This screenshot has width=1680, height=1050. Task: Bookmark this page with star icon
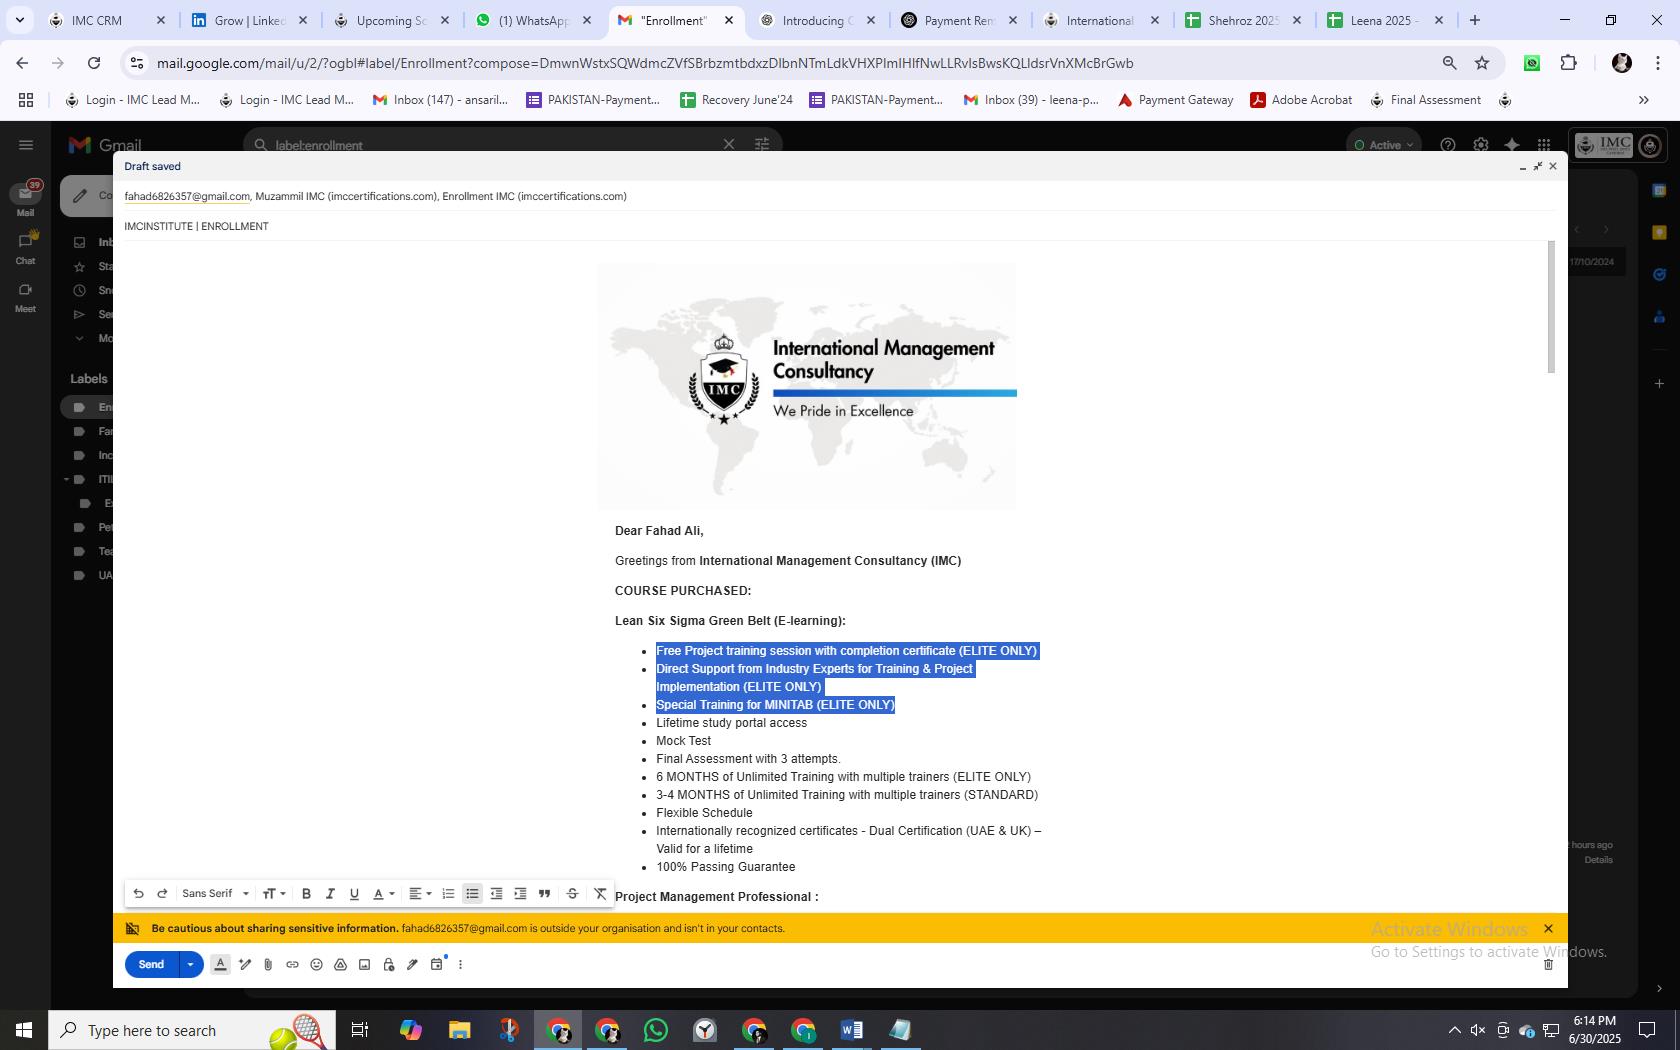[x=1482, y=63]
